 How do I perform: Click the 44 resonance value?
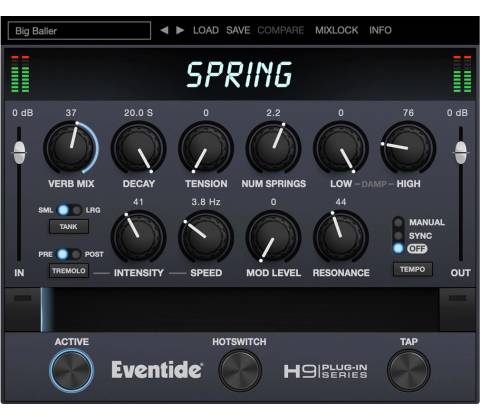(341, 202)
